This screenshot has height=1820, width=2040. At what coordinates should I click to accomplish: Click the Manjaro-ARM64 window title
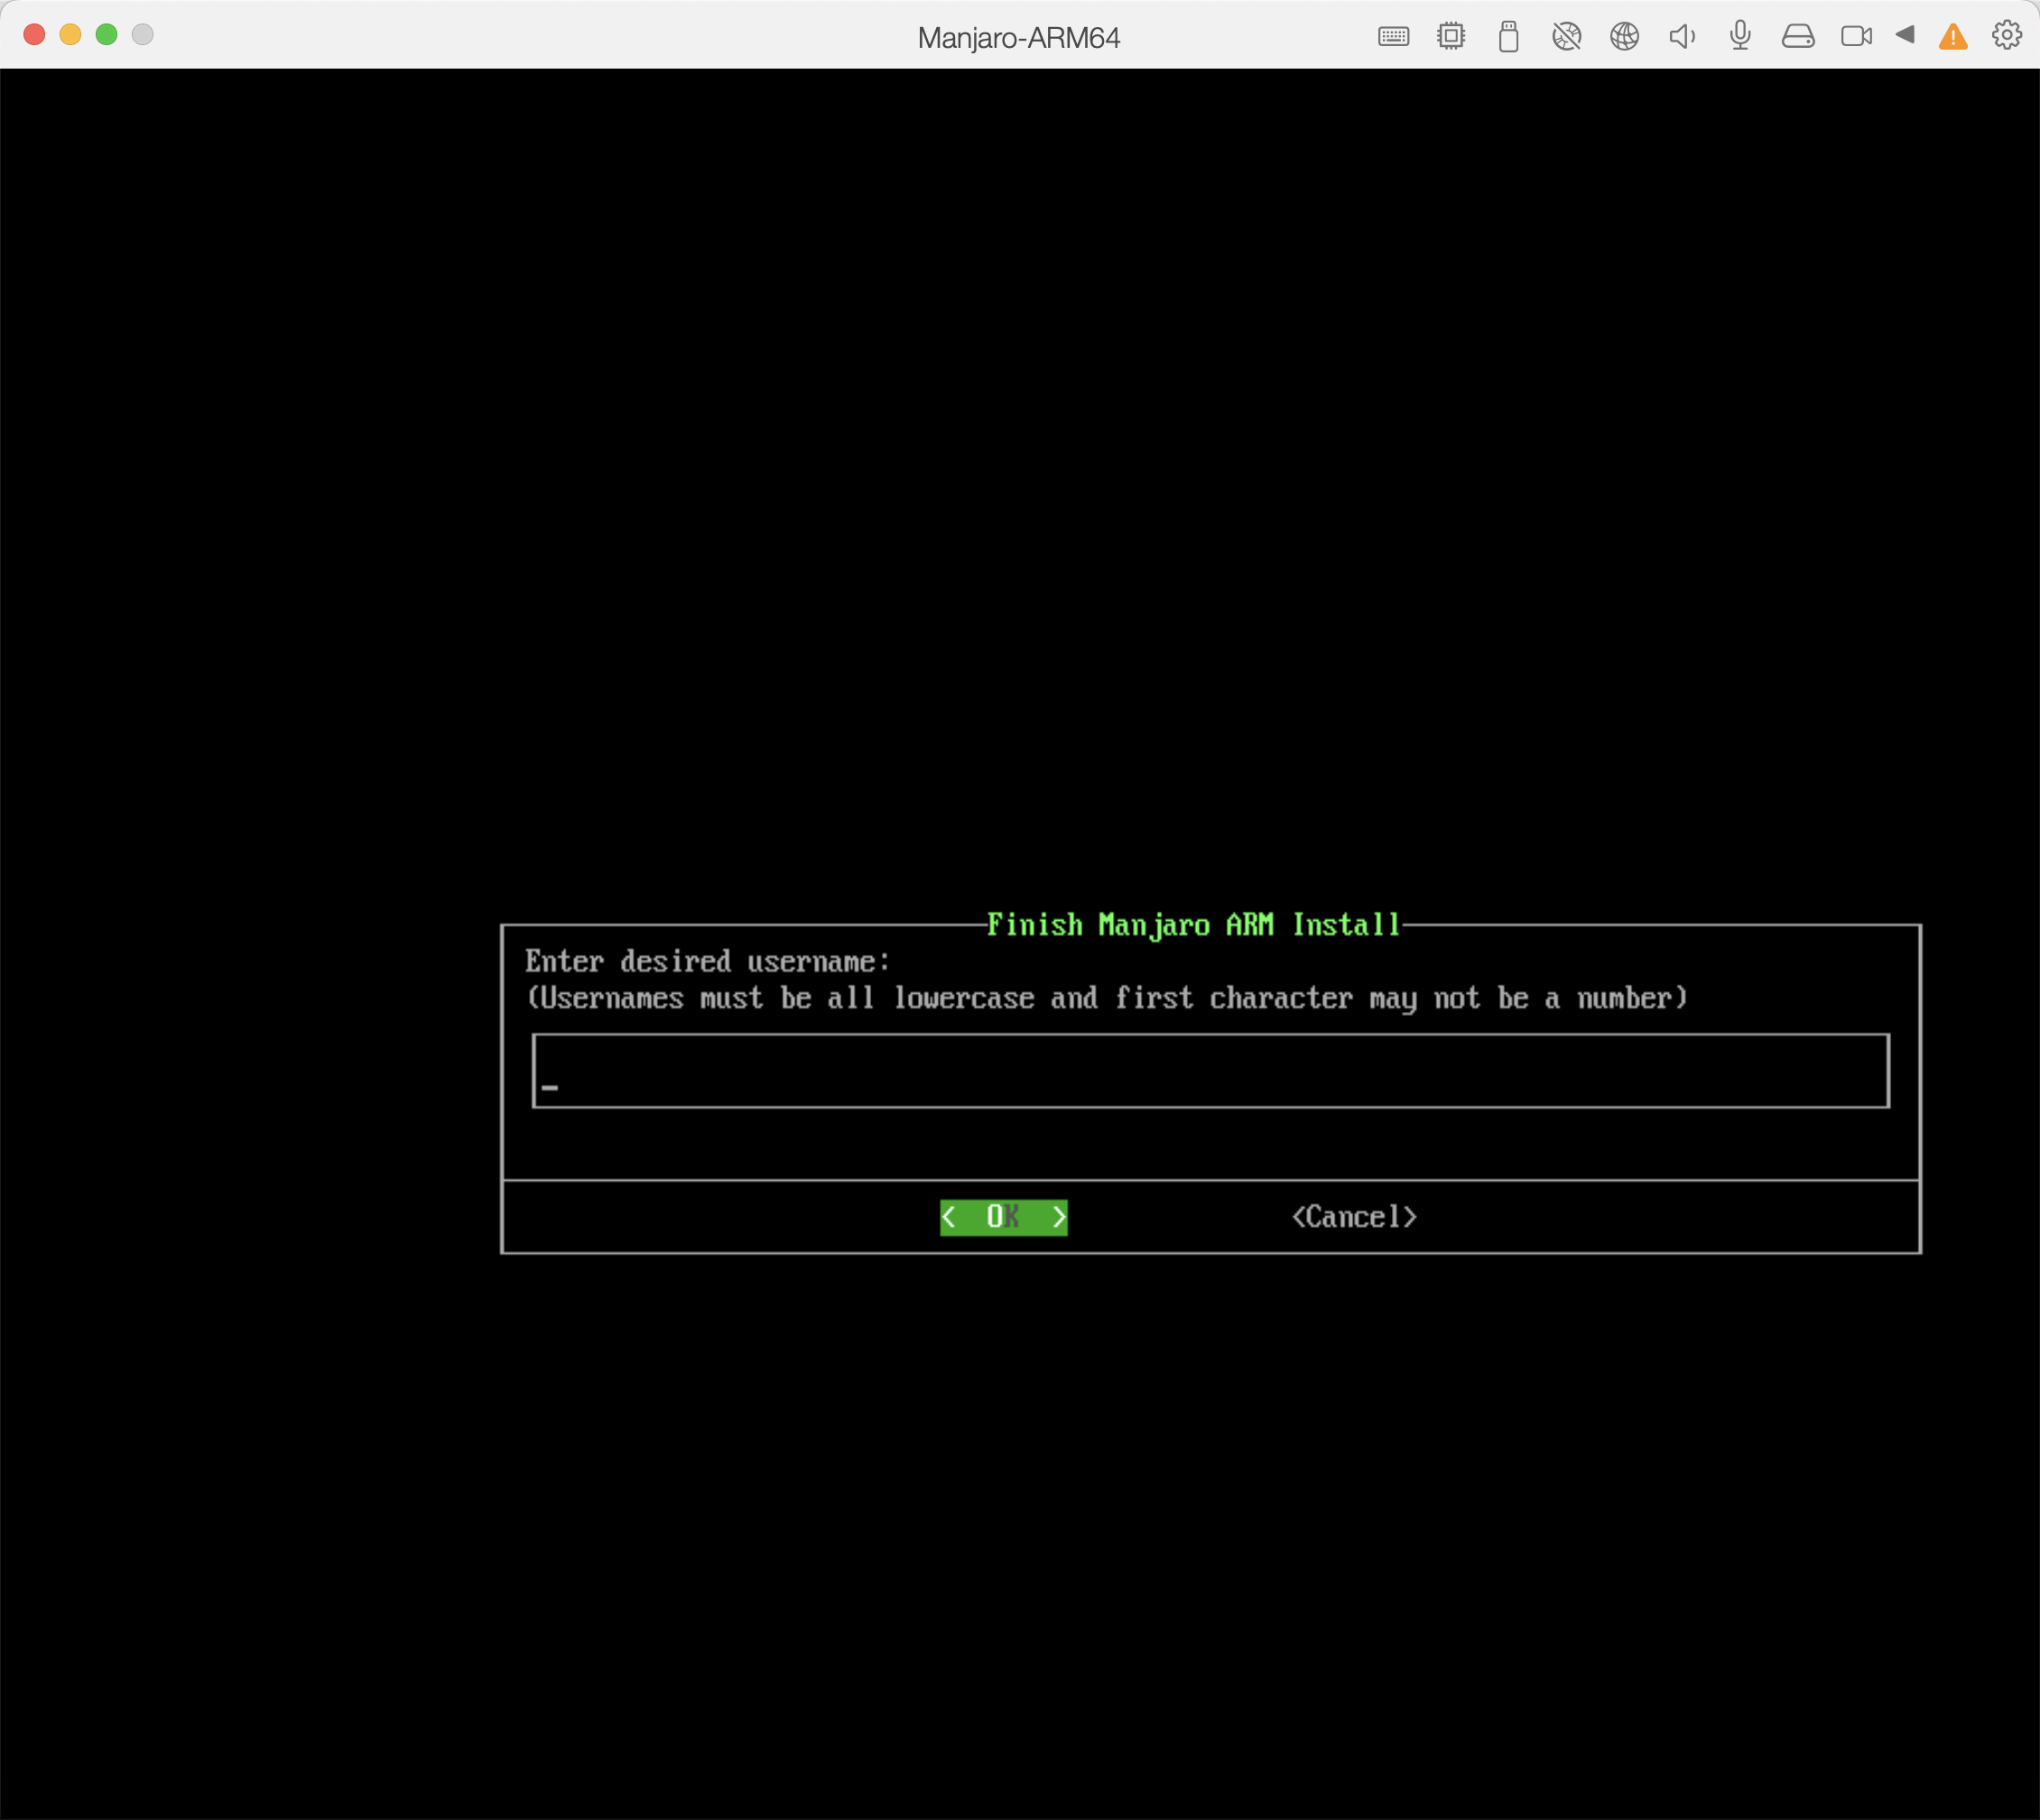coord(1018,38)
